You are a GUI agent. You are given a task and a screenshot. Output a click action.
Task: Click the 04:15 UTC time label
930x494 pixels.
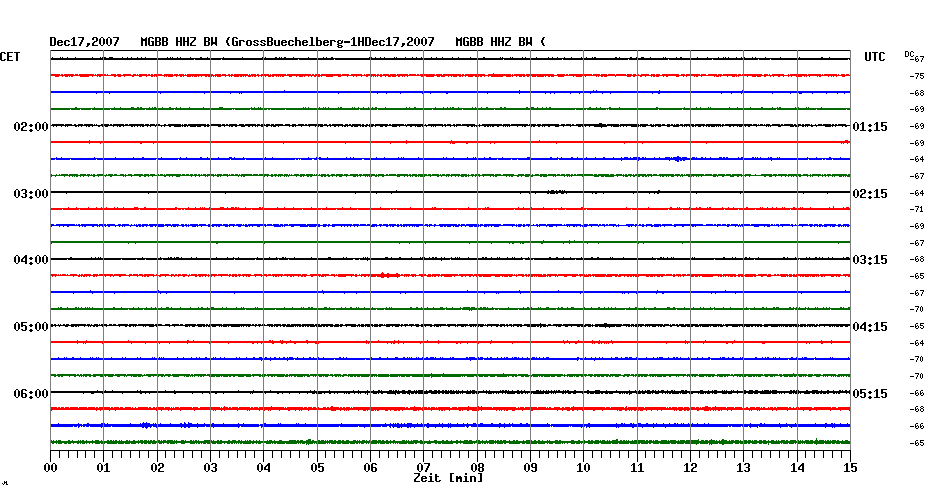pyautogui.click(x=870, y=327)
